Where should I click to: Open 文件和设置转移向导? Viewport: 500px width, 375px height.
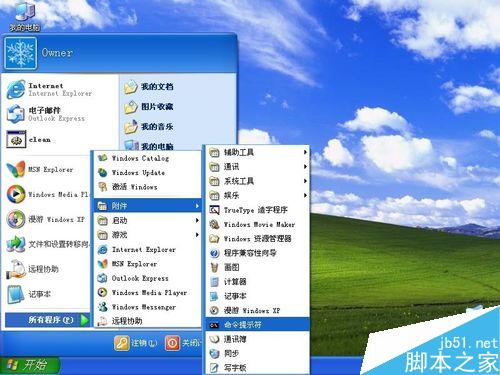pos(47,244)
